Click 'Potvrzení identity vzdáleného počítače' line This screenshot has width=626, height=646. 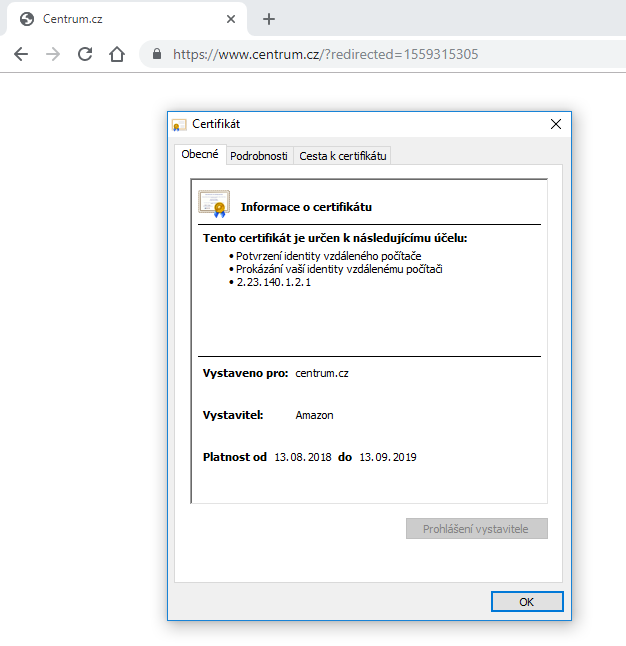tap(328, 256)
